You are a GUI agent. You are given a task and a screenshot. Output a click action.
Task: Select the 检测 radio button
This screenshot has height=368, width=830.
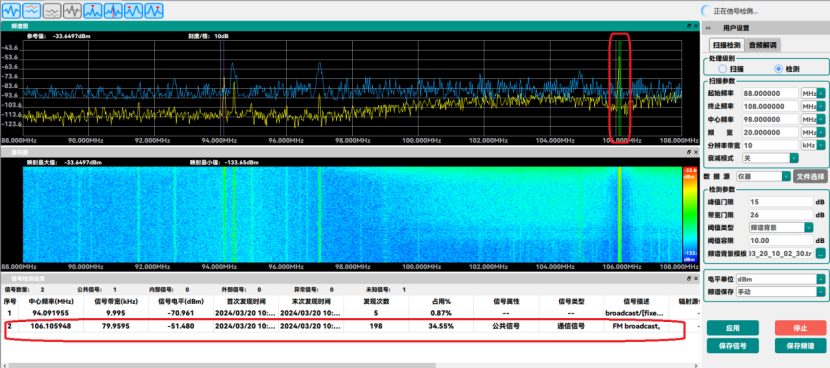click(778, 69)
